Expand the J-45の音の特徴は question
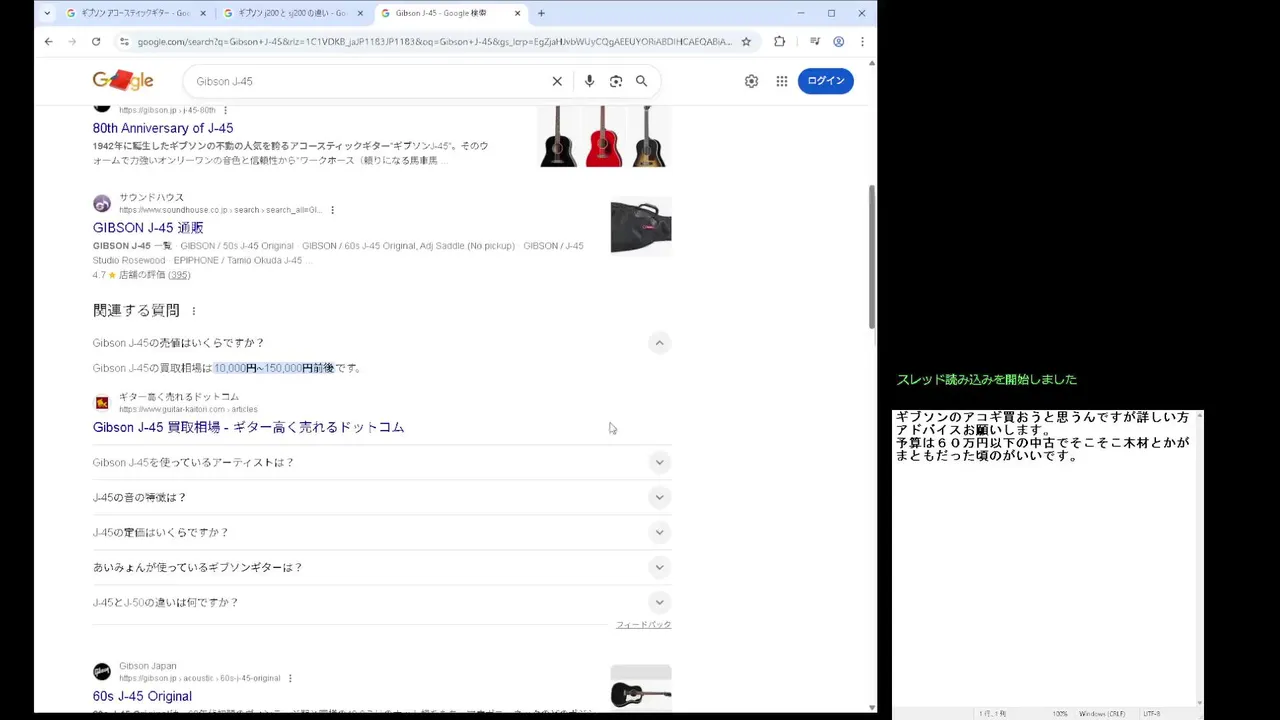Screen dimensions: 1280x720 659,497
